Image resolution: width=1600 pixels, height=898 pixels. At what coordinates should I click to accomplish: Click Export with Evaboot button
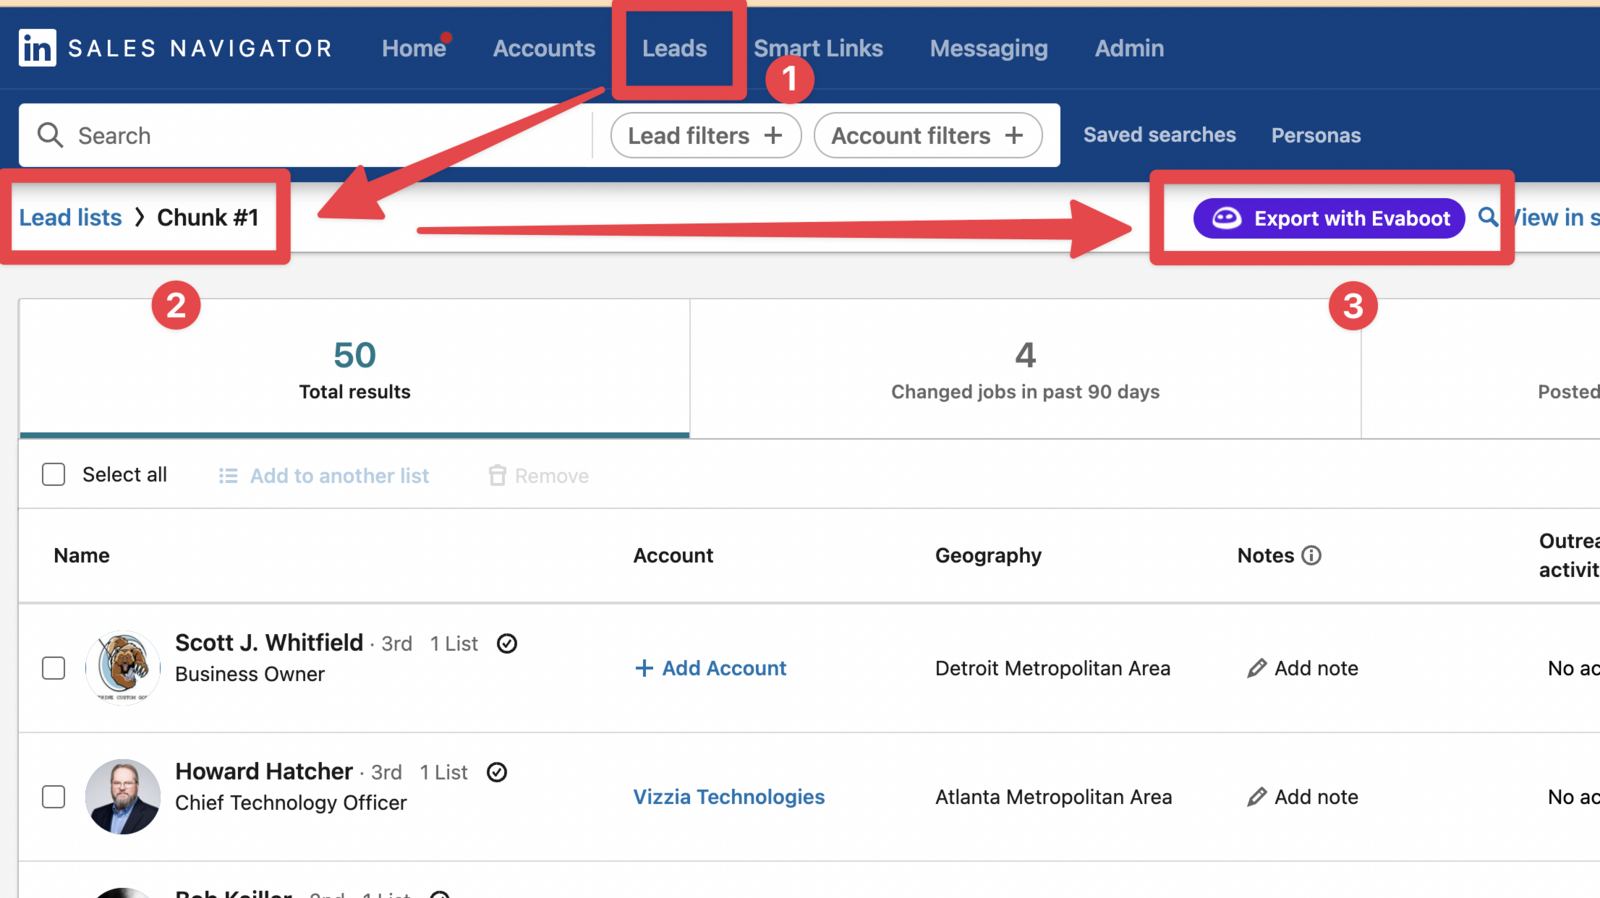1329,218
